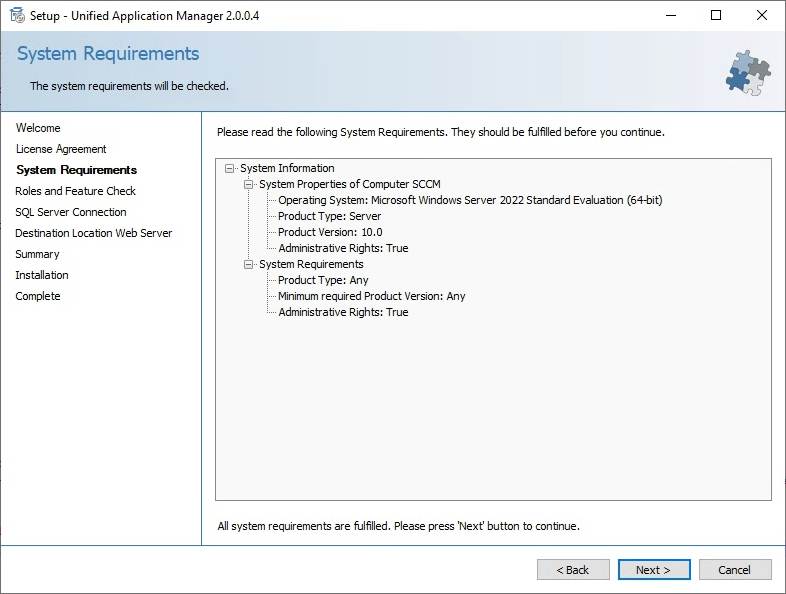This screenshot has height=594, width=786.
Task: Click the setup icon in title bar
Action: click(17, 16)
